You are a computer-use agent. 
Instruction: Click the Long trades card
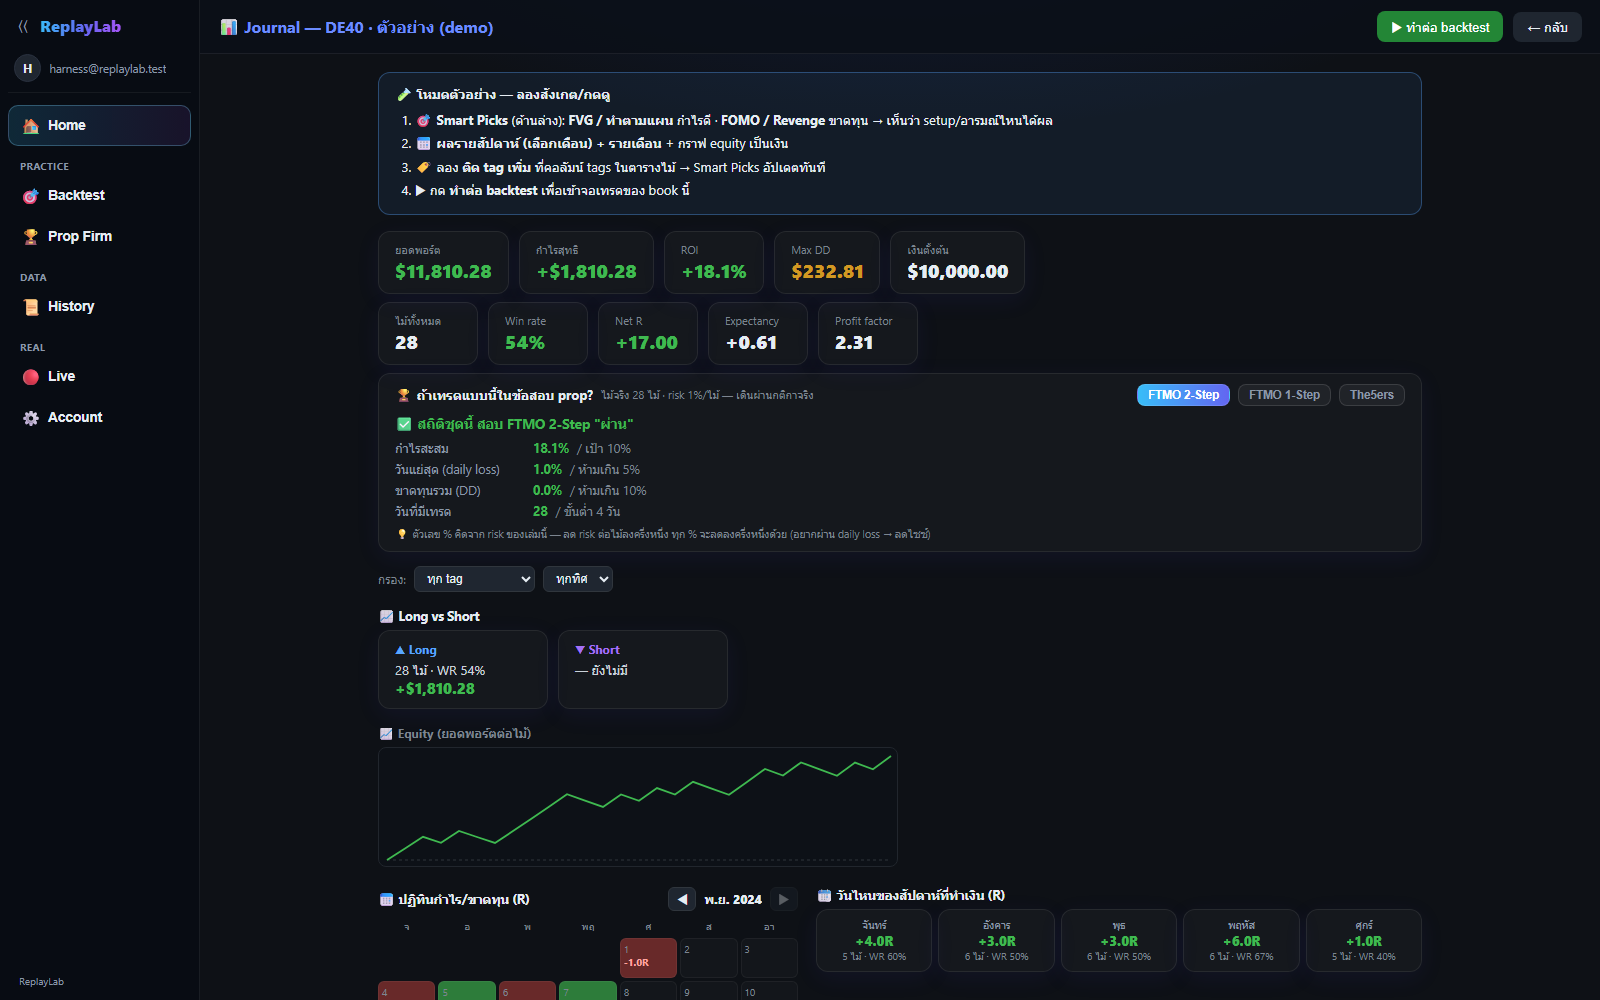tap(463, 669)
